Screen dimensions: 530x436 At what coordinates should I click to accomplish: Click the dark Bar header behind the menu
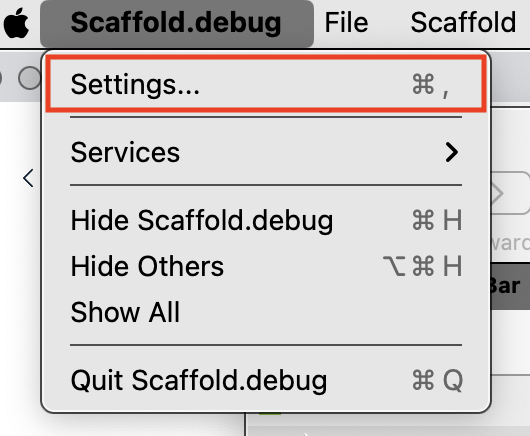point(510,286)
